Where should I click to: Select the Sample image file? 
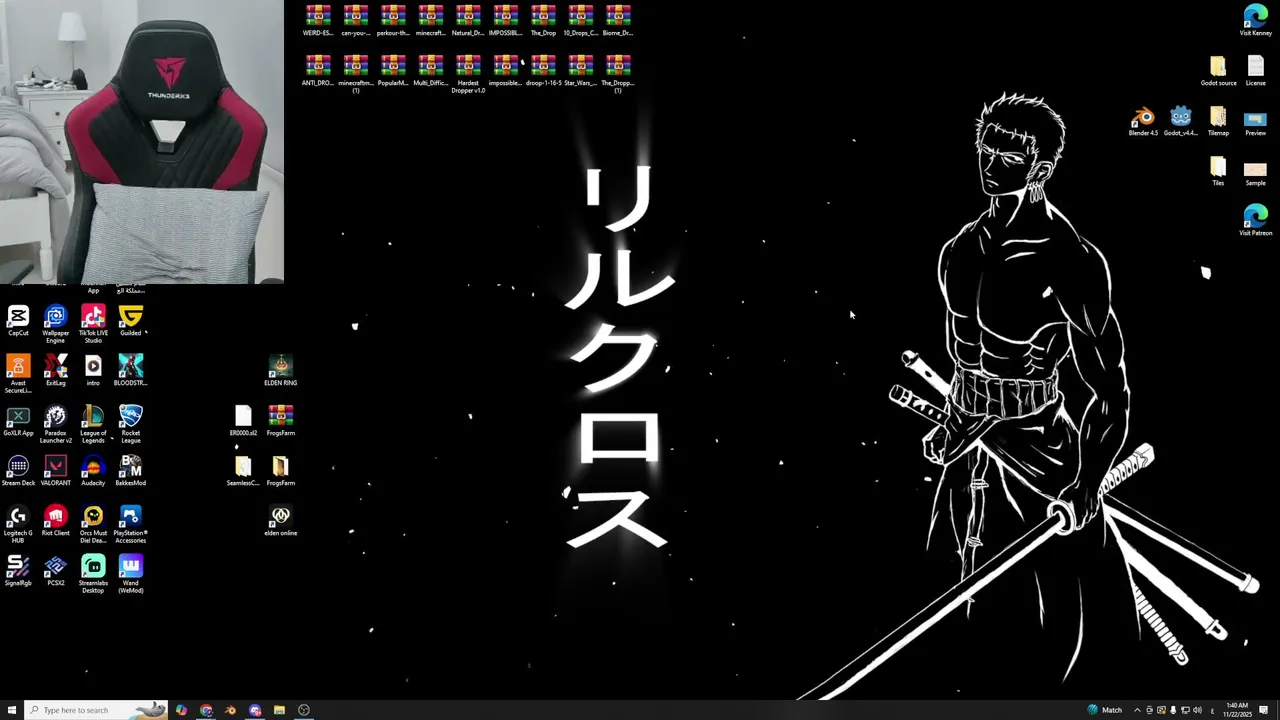click(x=1255, y=172)
